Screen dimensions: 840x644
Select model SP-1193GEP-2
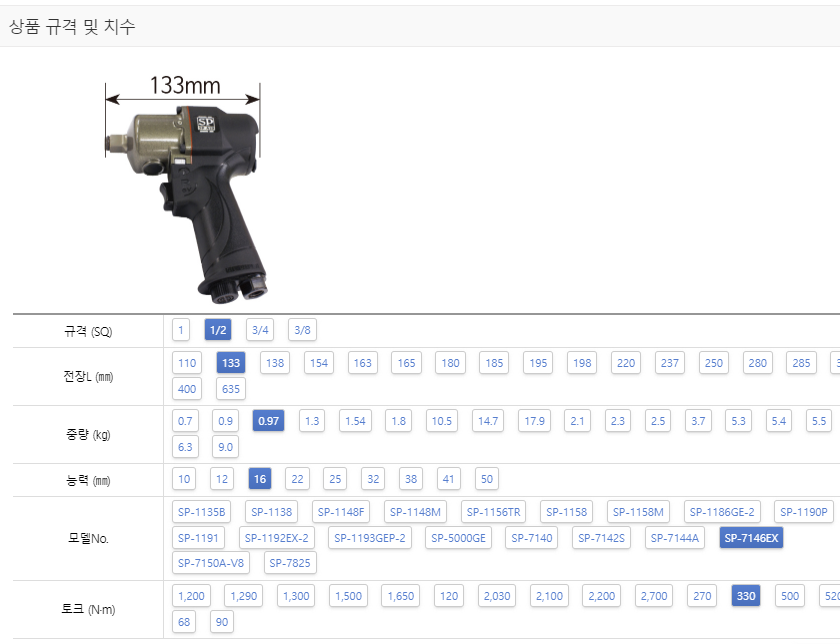point(370,538)
